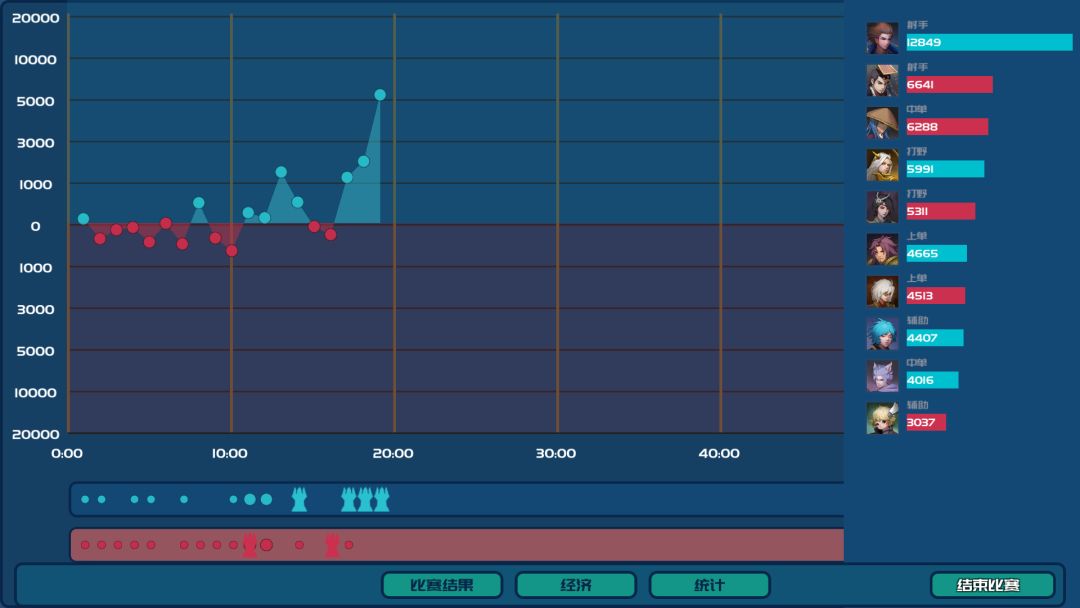Click the second red tower icon in red timeline
Viewport: 1080px width, 608px height.
[332, 545]
